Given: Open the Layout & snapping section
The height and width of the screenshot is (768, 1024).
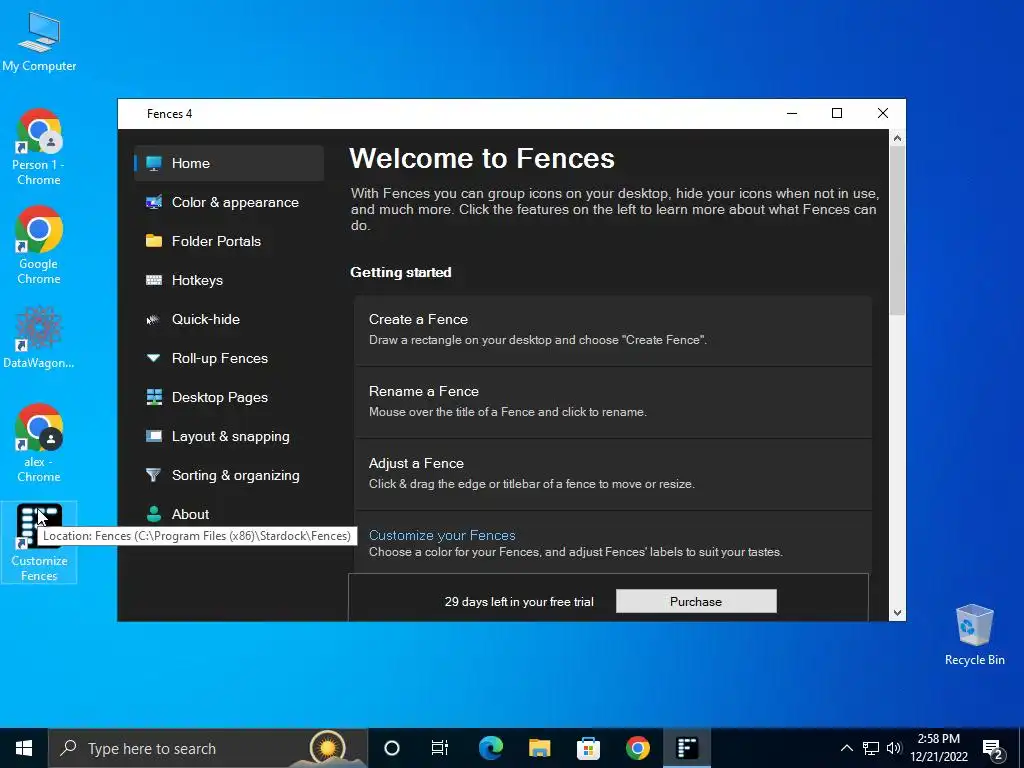Looking at the screenshot, I should tap(229, 436).
